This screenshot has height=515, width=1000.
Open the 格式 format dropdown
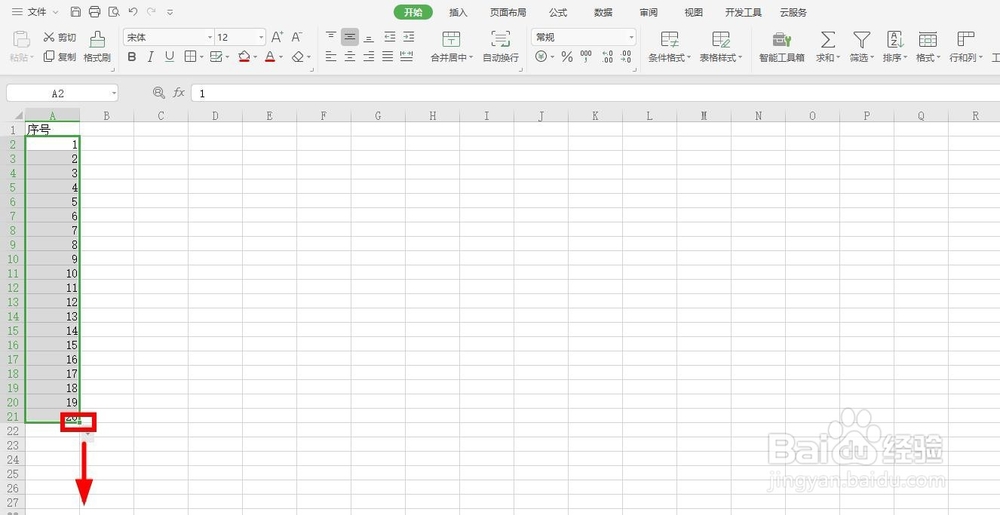pos(928,57)
